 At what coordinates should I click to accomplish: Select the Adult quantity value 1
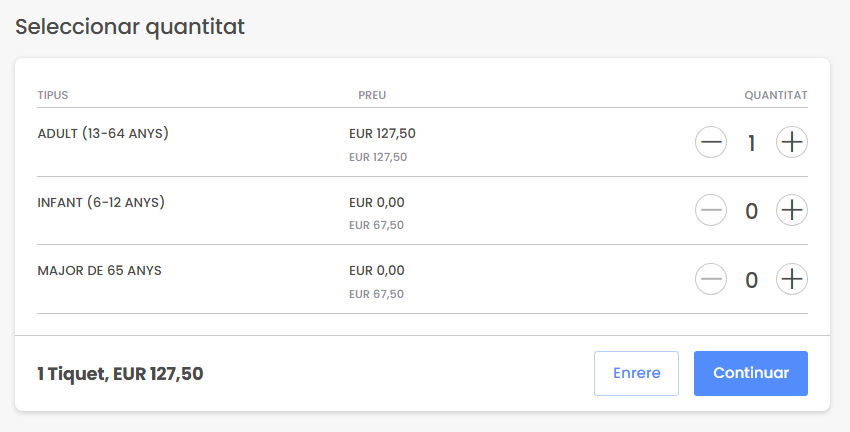point(751,143)
